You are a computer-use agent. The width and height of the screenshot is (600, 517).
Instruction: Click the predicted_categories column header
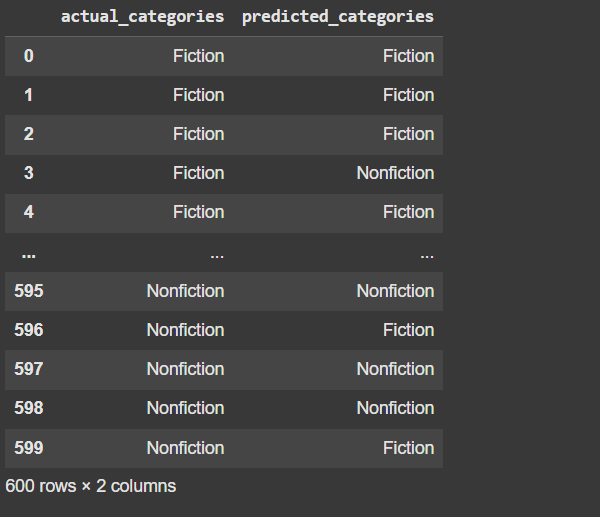[338, 17]
